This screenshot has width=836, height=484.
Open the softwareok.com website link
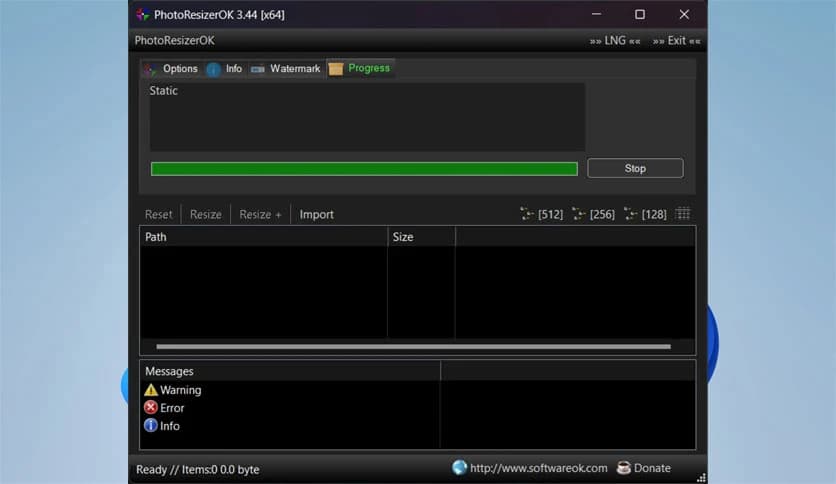pyautogui.click(x=538, y=468)
